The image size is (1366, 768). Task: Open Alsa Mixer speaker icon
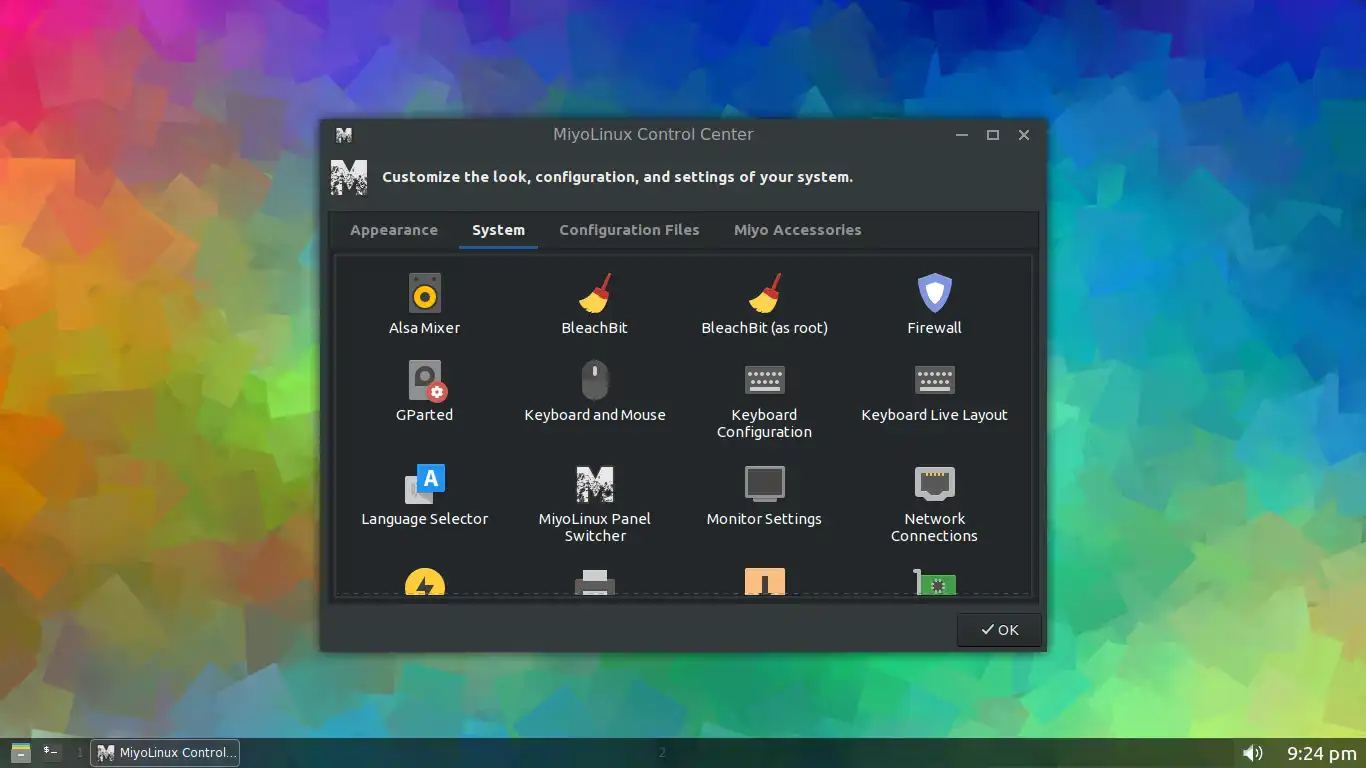(x=425, y=294)
